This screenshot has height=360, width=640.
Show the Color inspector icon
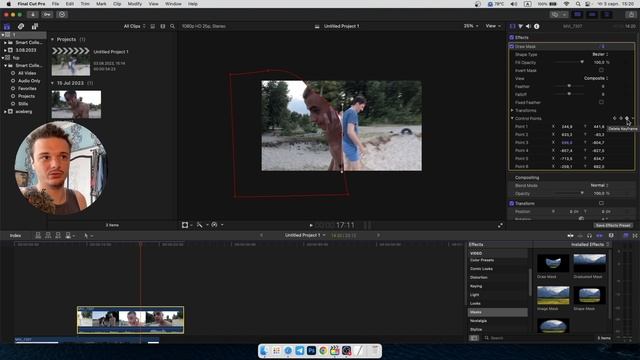tap(520, 26)
